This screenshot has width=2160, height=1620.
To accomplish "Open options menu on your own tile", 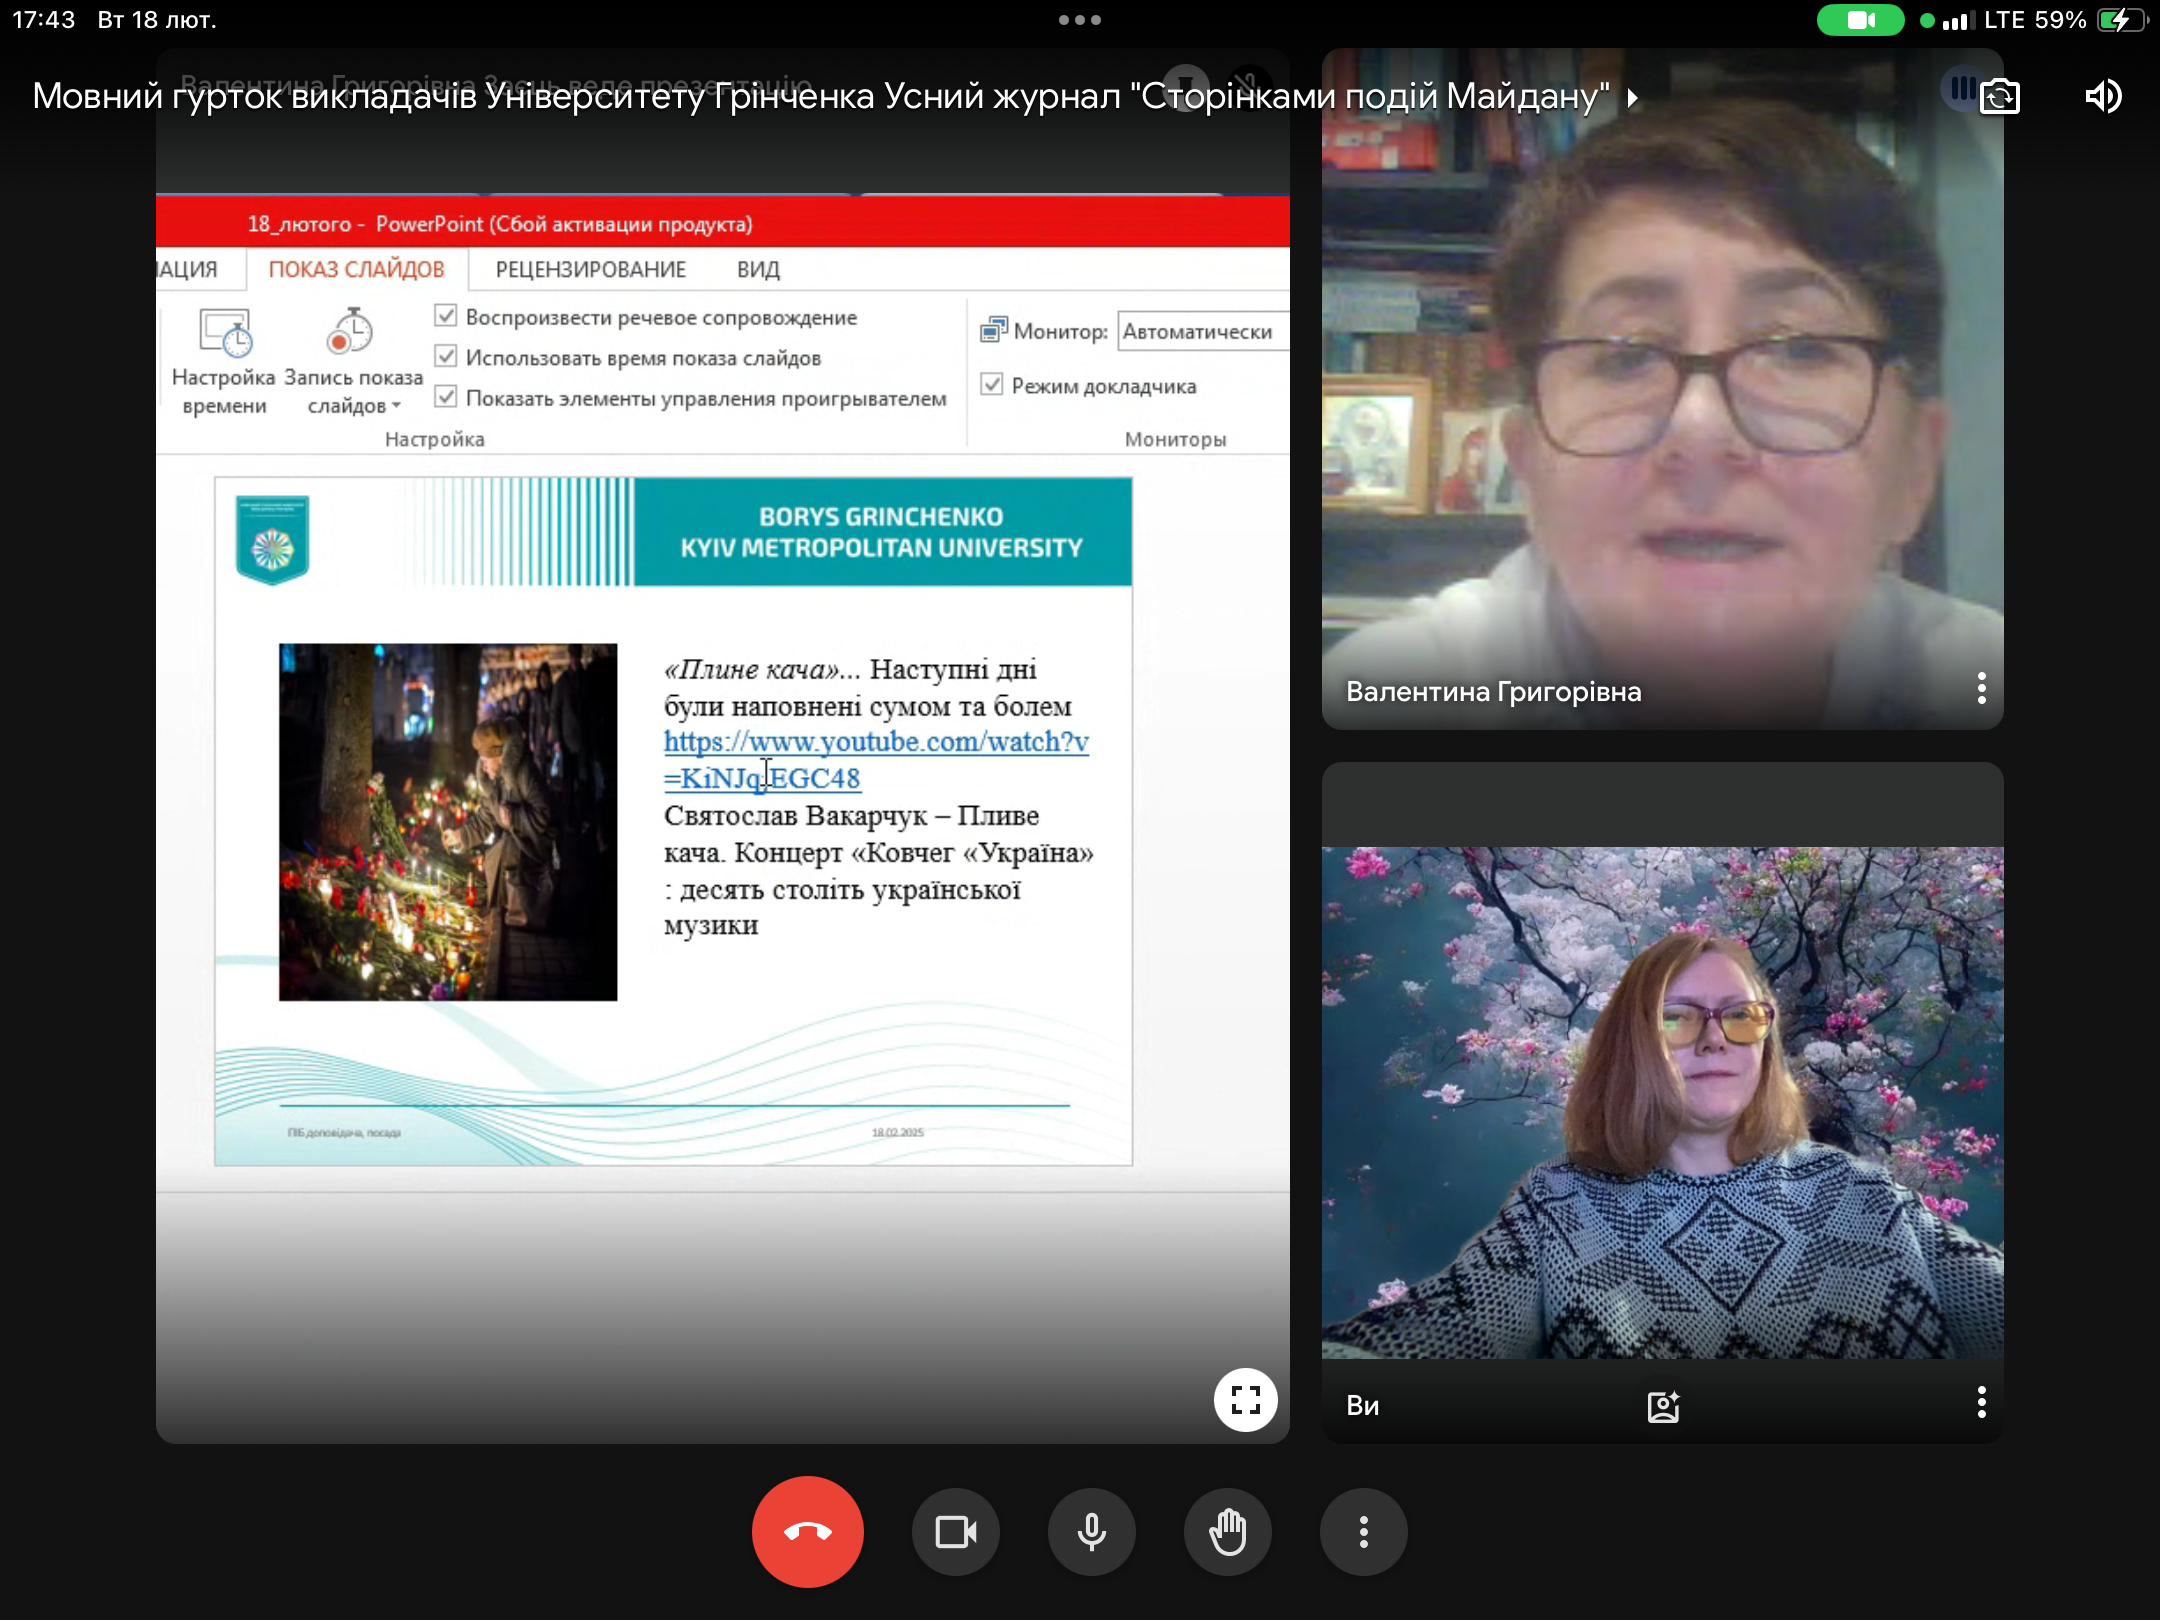I will (x=1981, y=1403).
